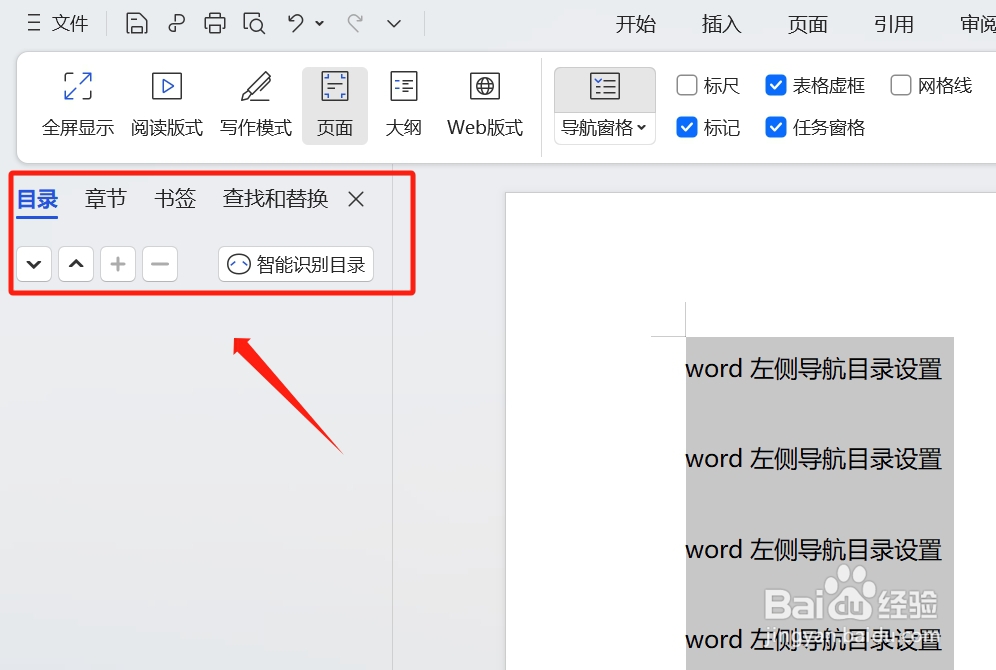Click the Redo arrow icon
This screenshot has width=996, height=670.
[355, 24]
